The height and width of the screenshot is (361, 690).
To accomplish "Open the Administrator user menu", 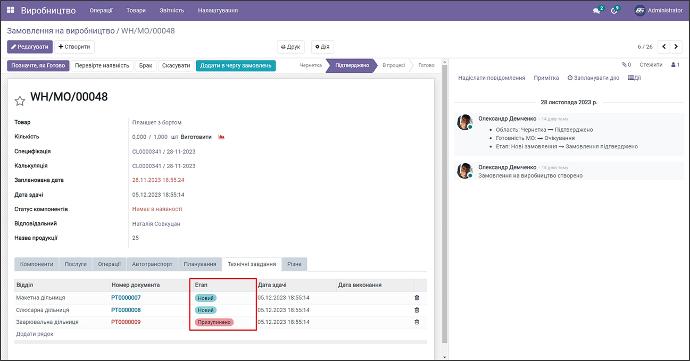I will point(659,10).
